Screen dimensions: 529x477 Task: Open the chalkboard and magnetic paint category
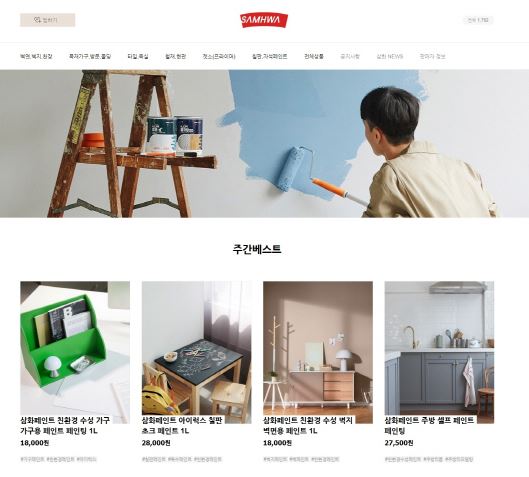[270, 56]
